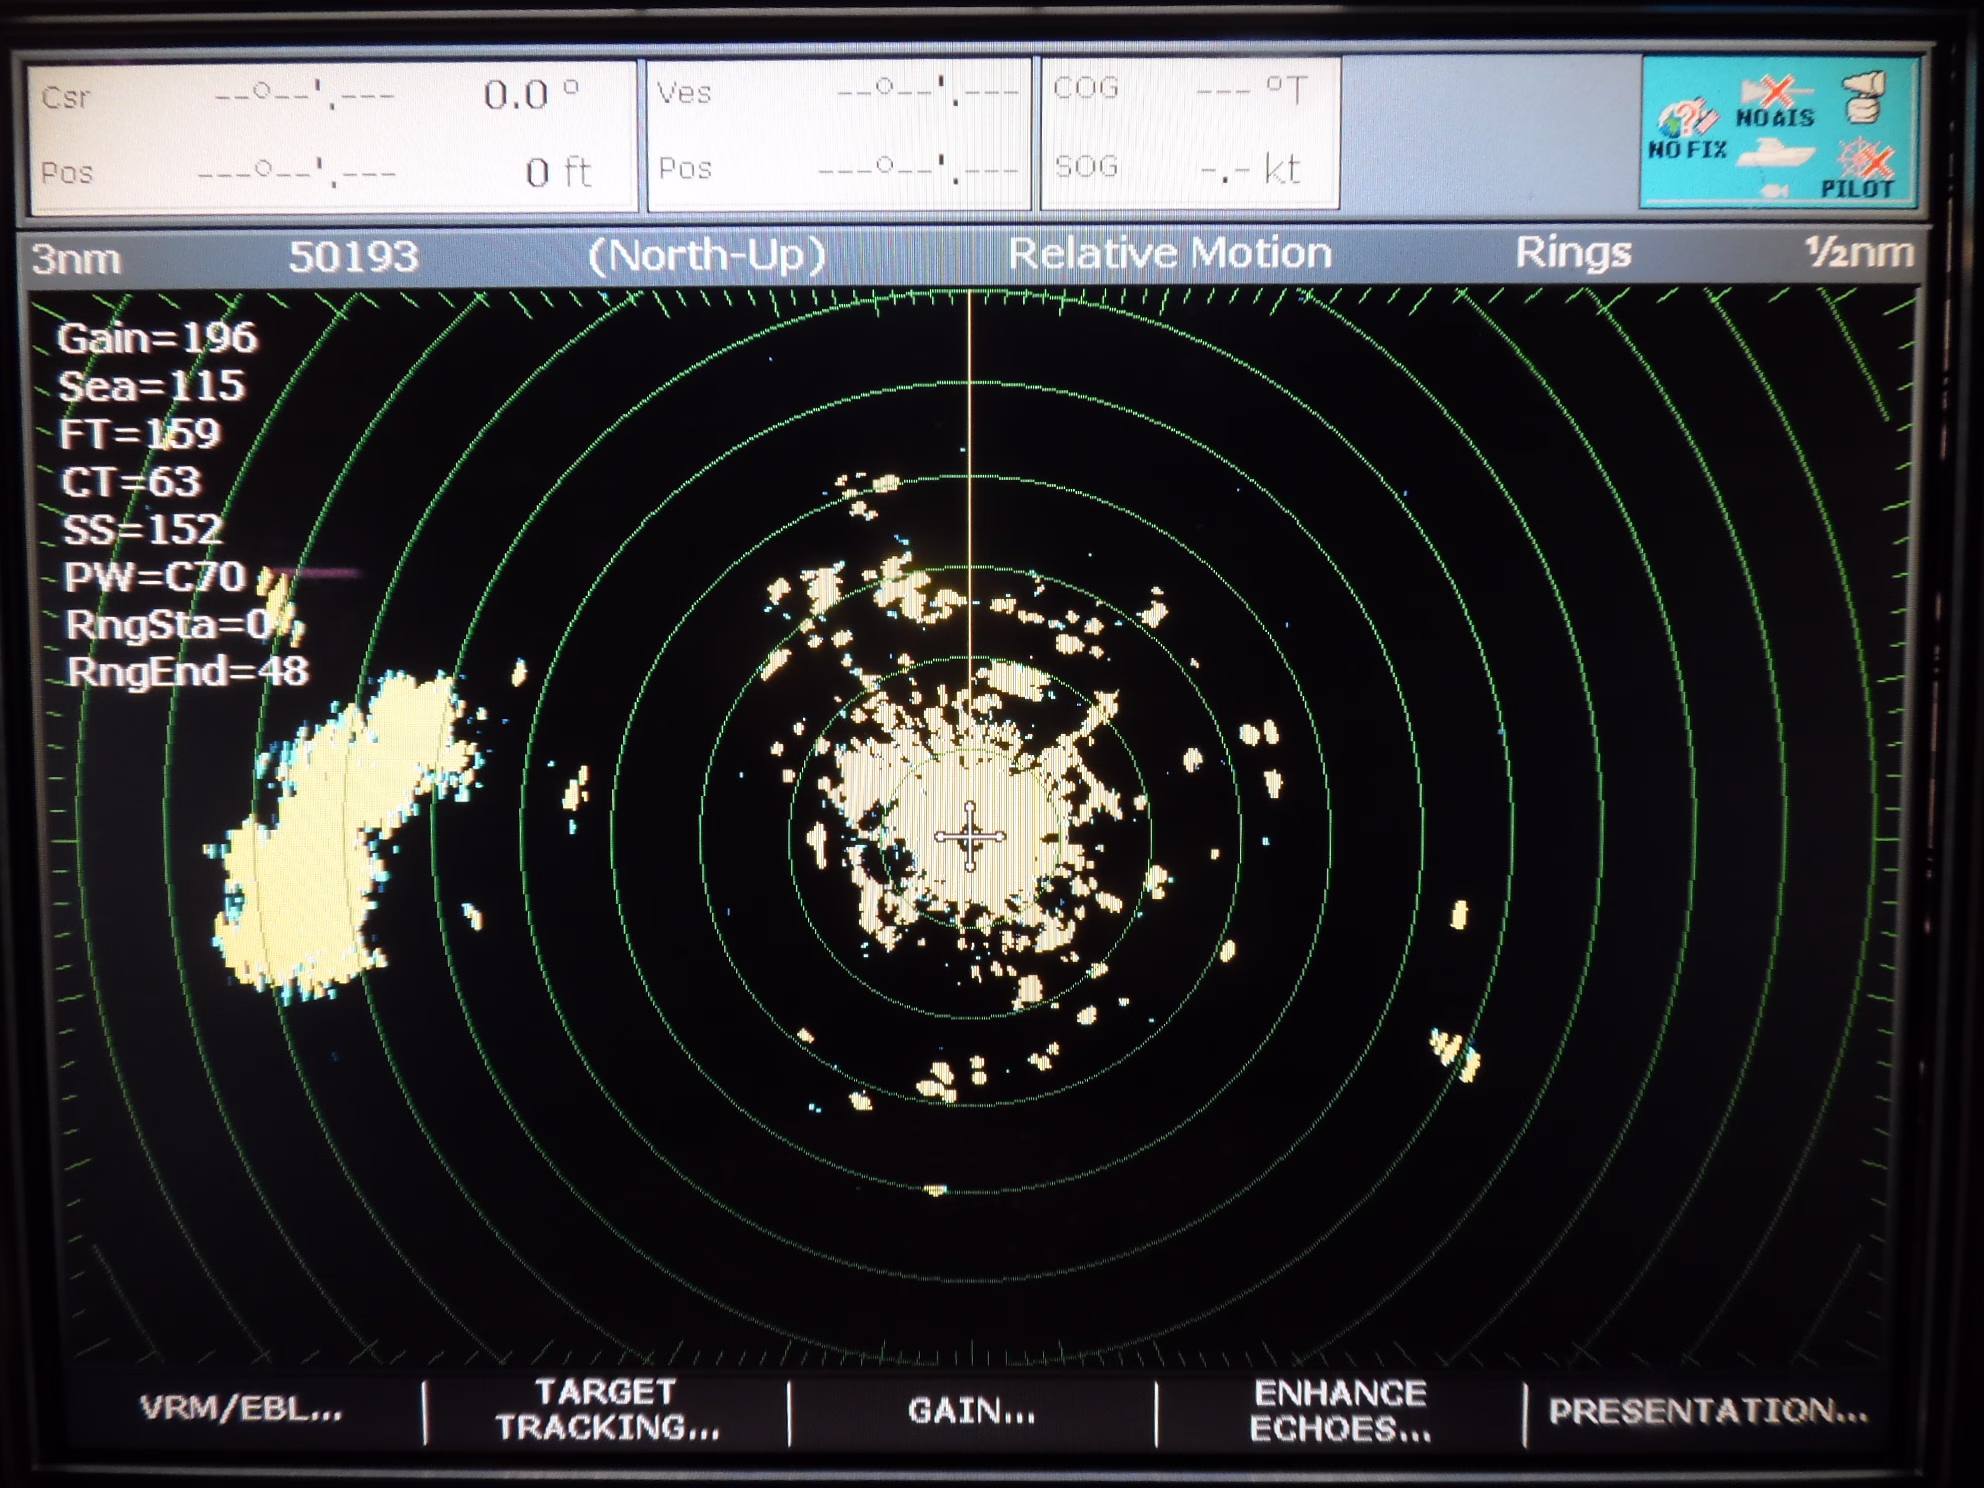The height and width of the screenshot is (1488, 1984).
Task: Click the RngSta=0 readout
Action: pyautogui.click(x=170, y=624)
